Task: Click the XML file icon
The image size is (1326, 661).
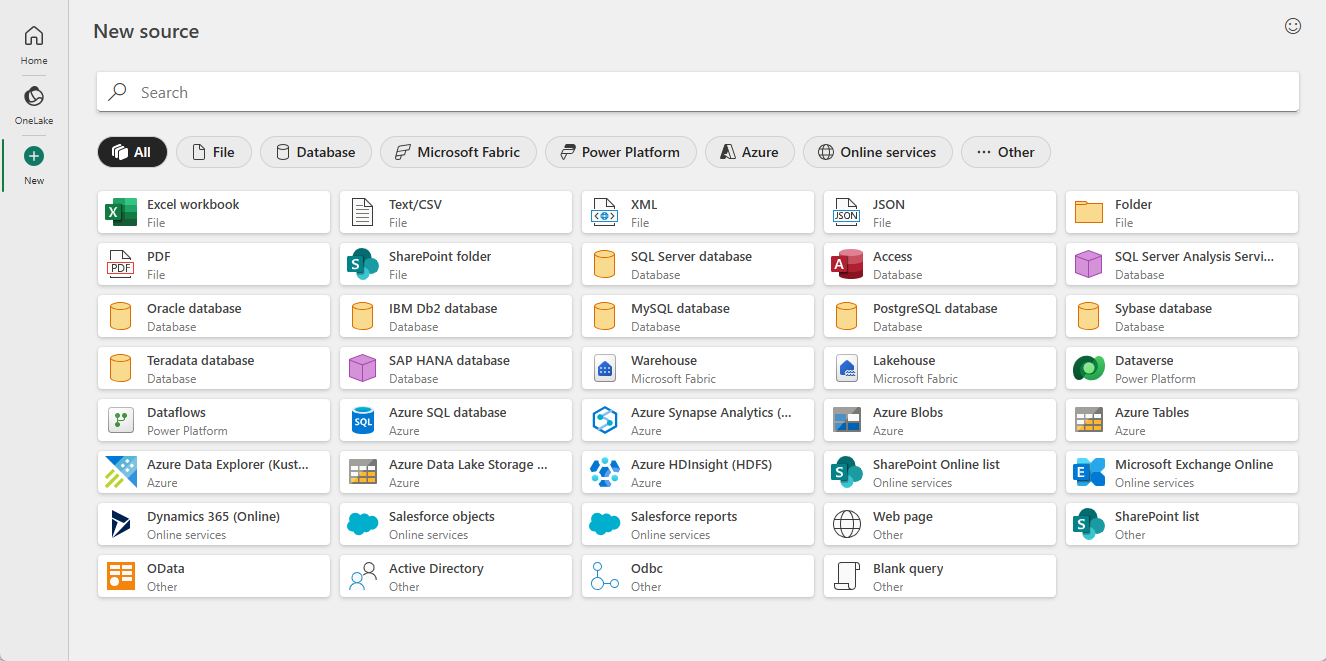Action: point(604,212)
